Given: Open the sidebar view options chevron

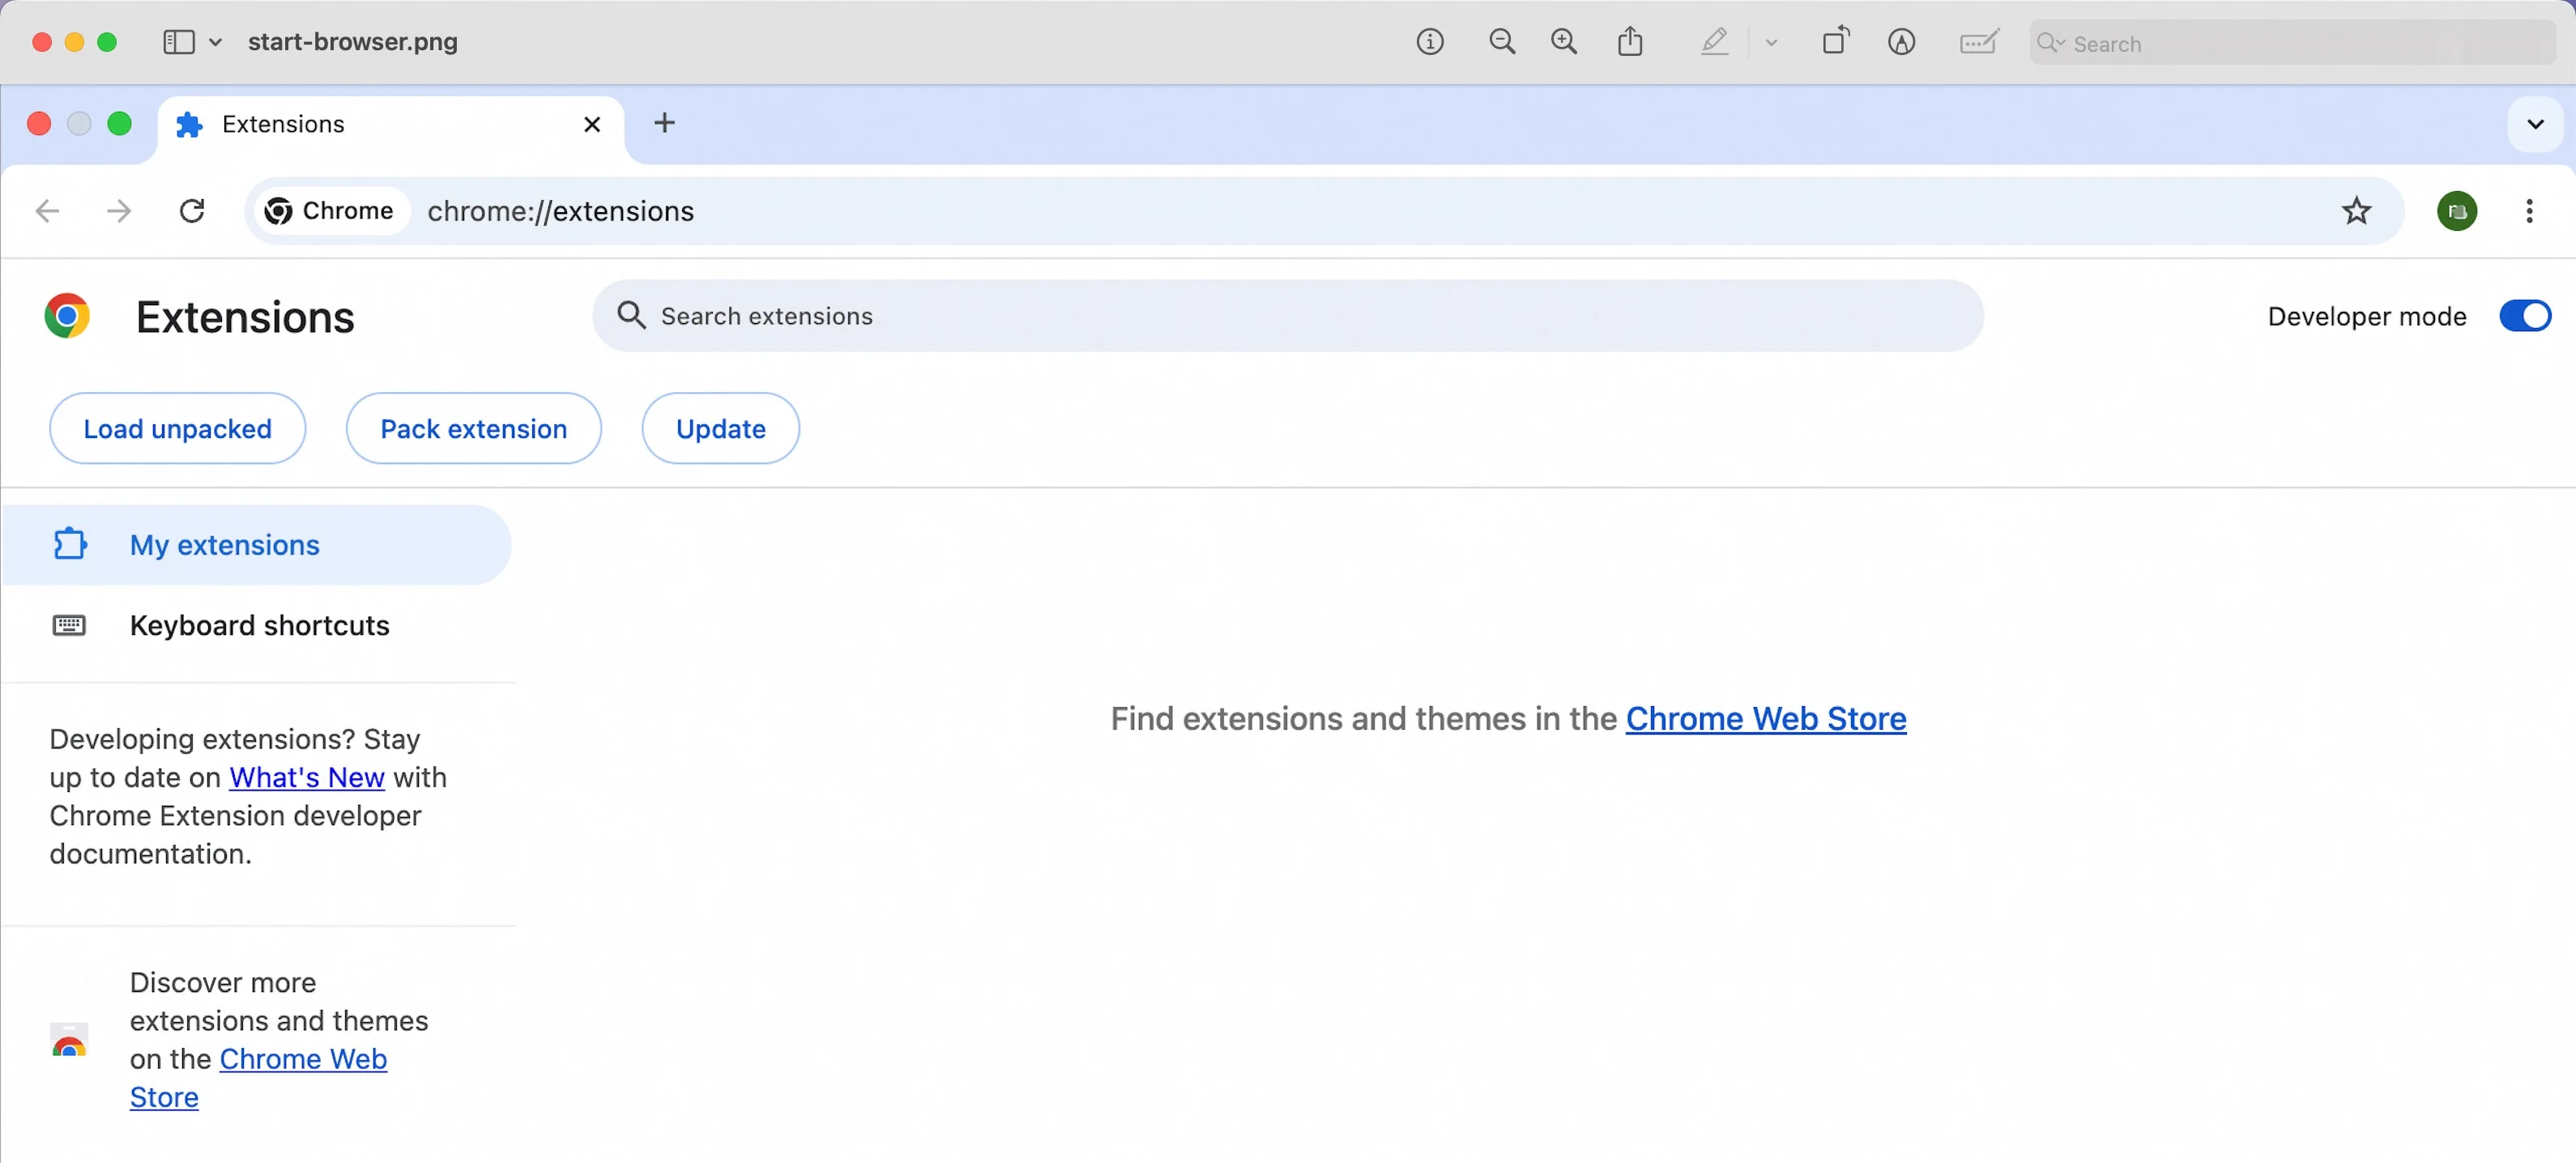Looking at the screenshot, I should tap(215, 42).
